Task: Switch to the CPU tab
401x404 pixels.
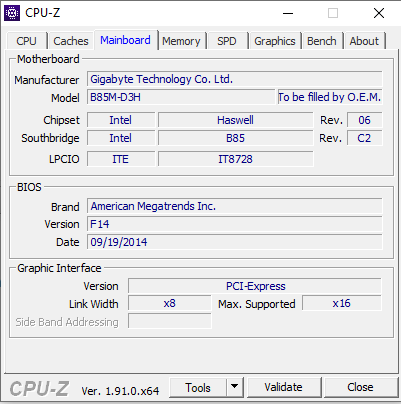Action: coord(26,41)
